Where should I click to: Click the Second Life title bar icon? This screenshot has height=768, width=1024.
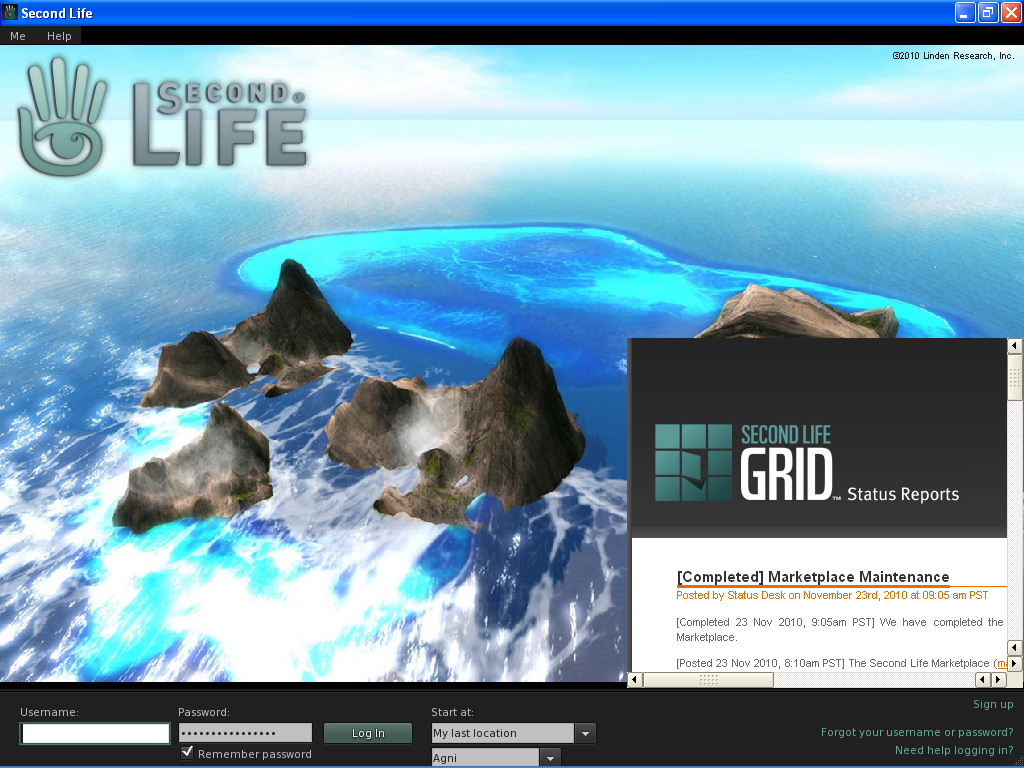point(10,12)
